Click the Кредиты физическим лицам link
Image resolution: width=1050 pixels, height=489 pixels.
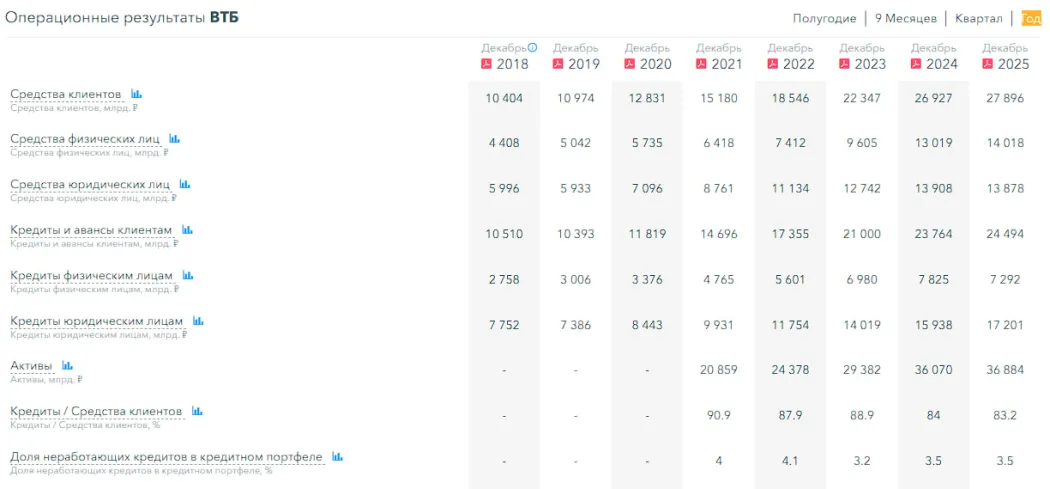91,275
